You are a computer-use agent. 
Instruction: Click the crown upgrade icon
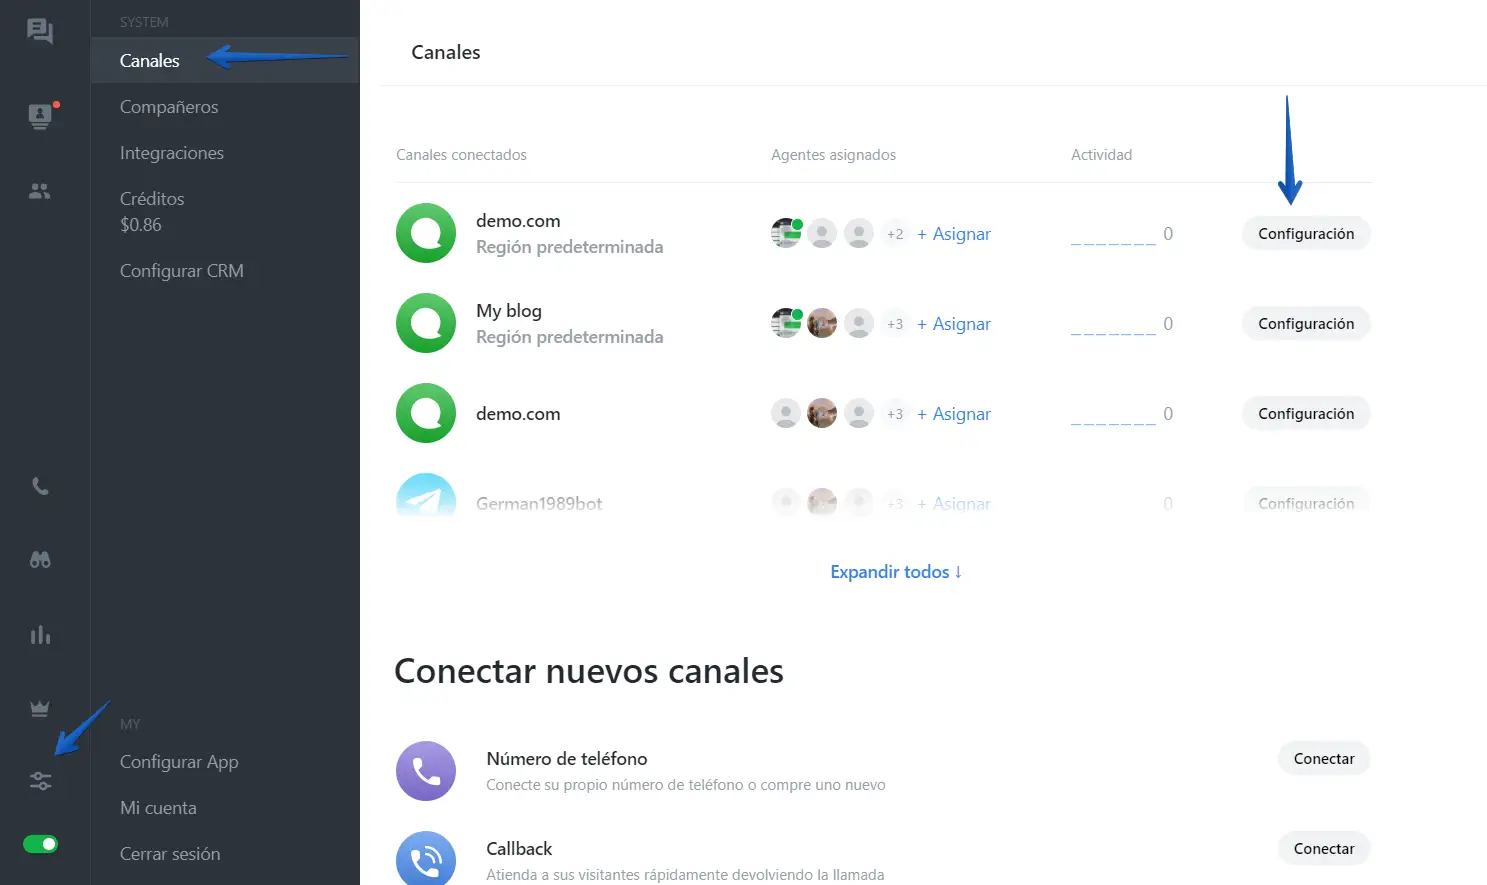click(x=40, y=709)
